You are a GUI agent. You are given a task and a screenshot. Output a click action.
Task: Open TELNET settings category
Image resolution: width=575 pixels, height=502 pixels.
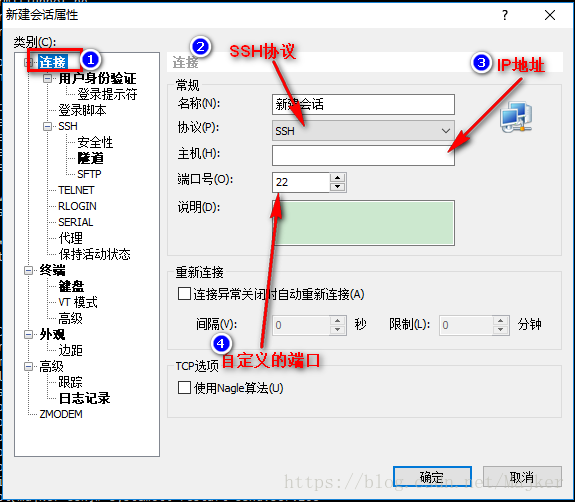click(76, 190)
